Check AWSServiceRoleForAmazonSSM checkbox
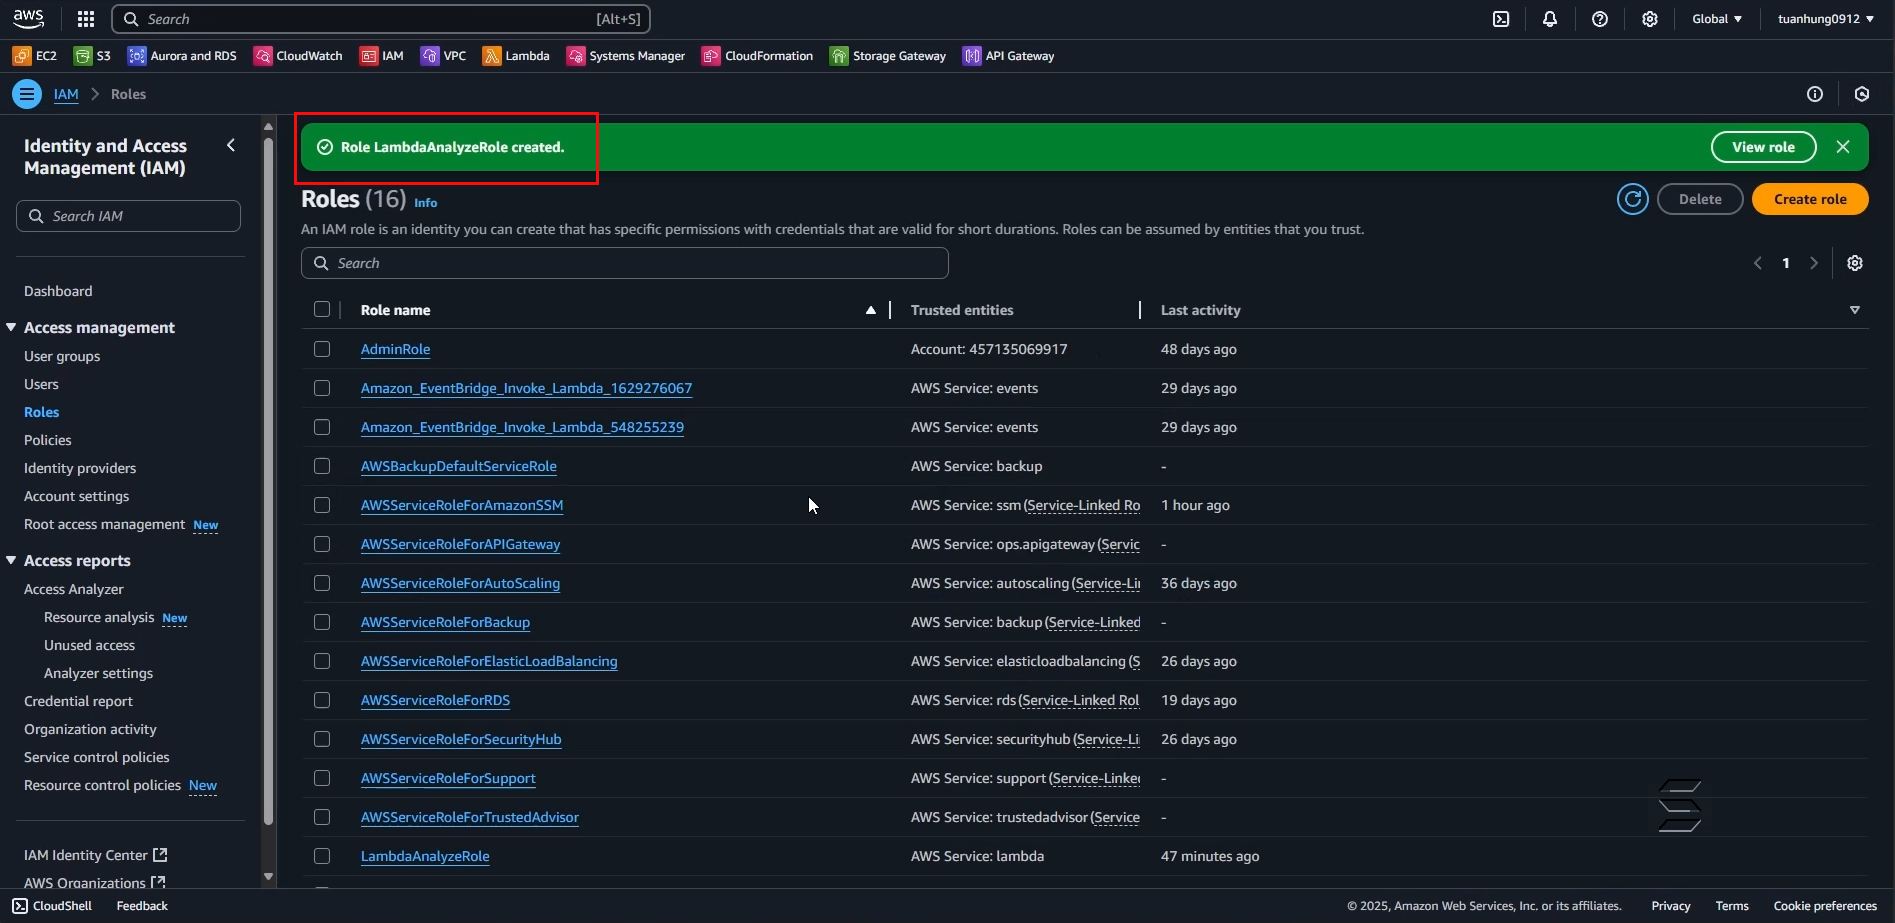1895x923 pixels. point(322,505)
